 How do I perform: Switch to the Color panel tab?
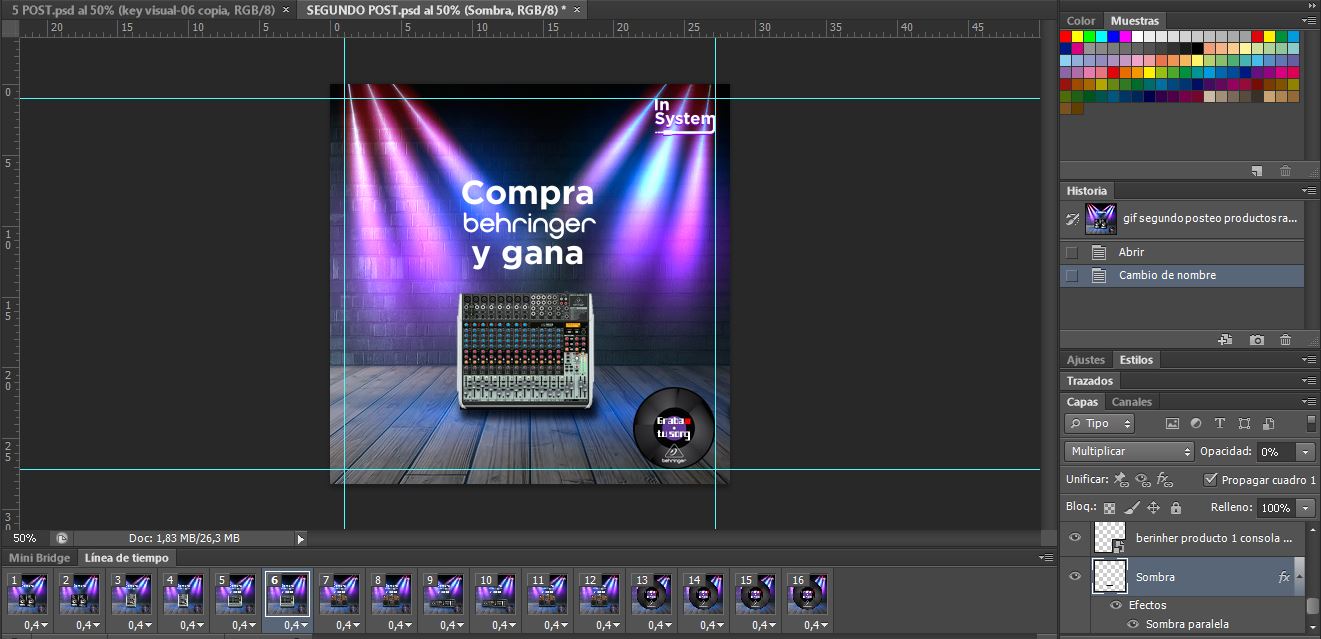tap(1081, 21)
